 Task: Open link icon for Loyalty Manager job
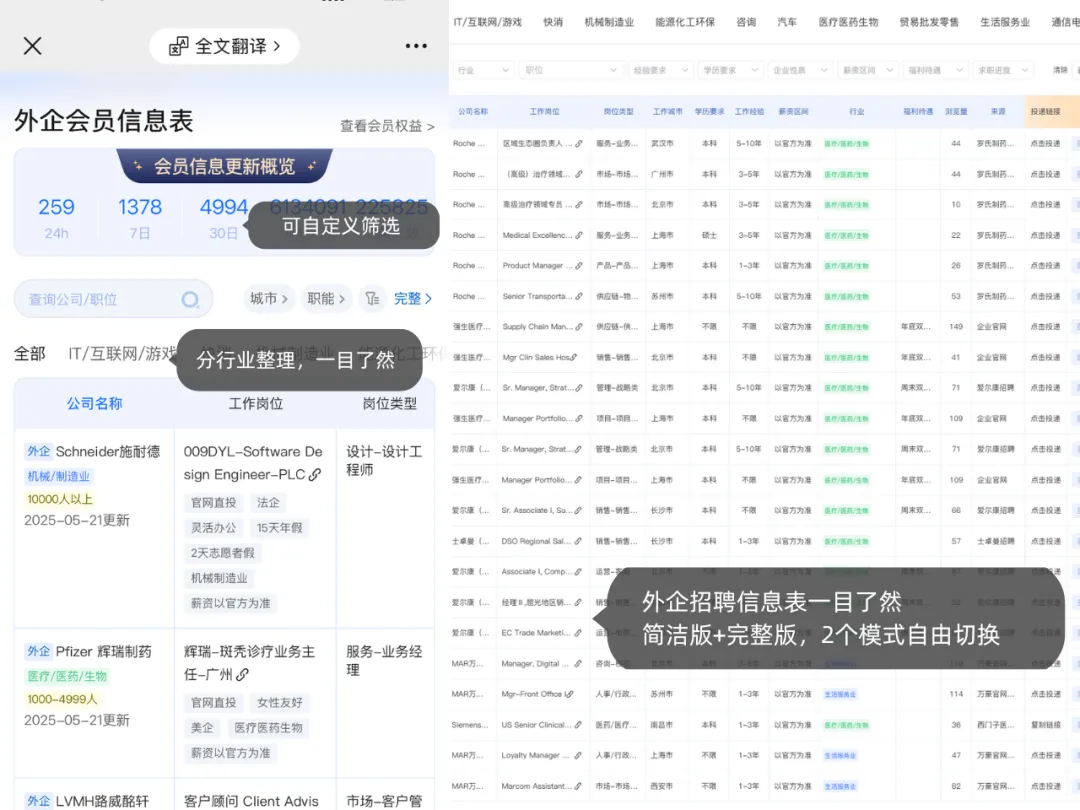(x=578, y=756)
